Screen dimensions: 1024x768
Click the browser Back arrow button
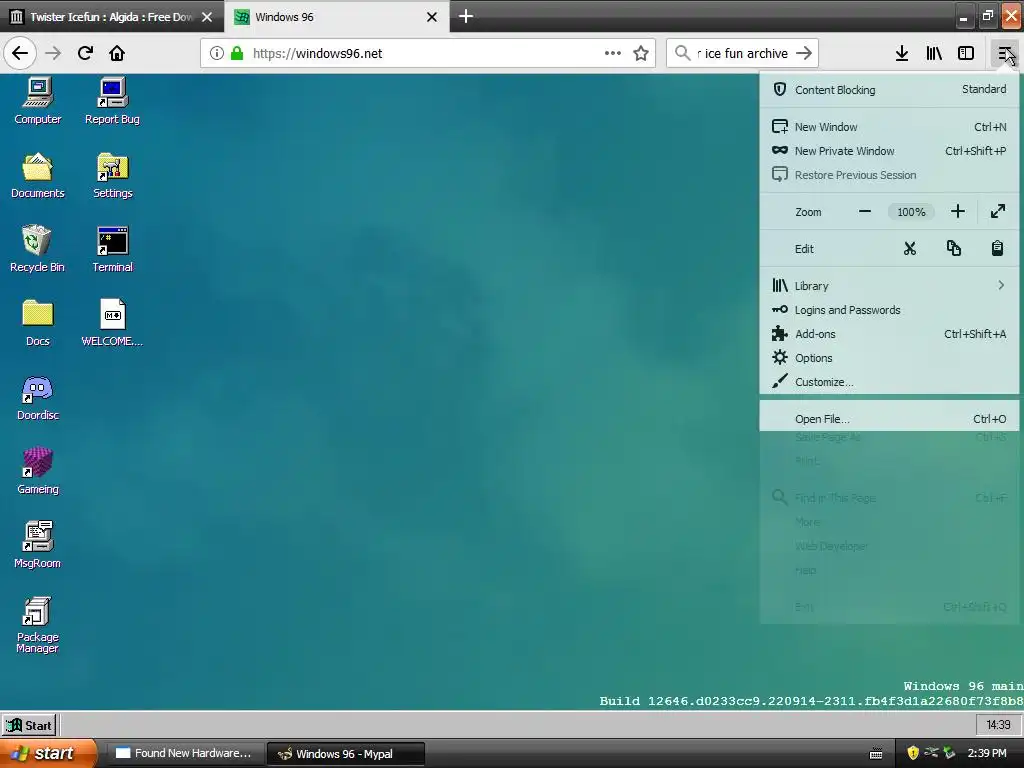pyautogui.click(x=20, y=53)
